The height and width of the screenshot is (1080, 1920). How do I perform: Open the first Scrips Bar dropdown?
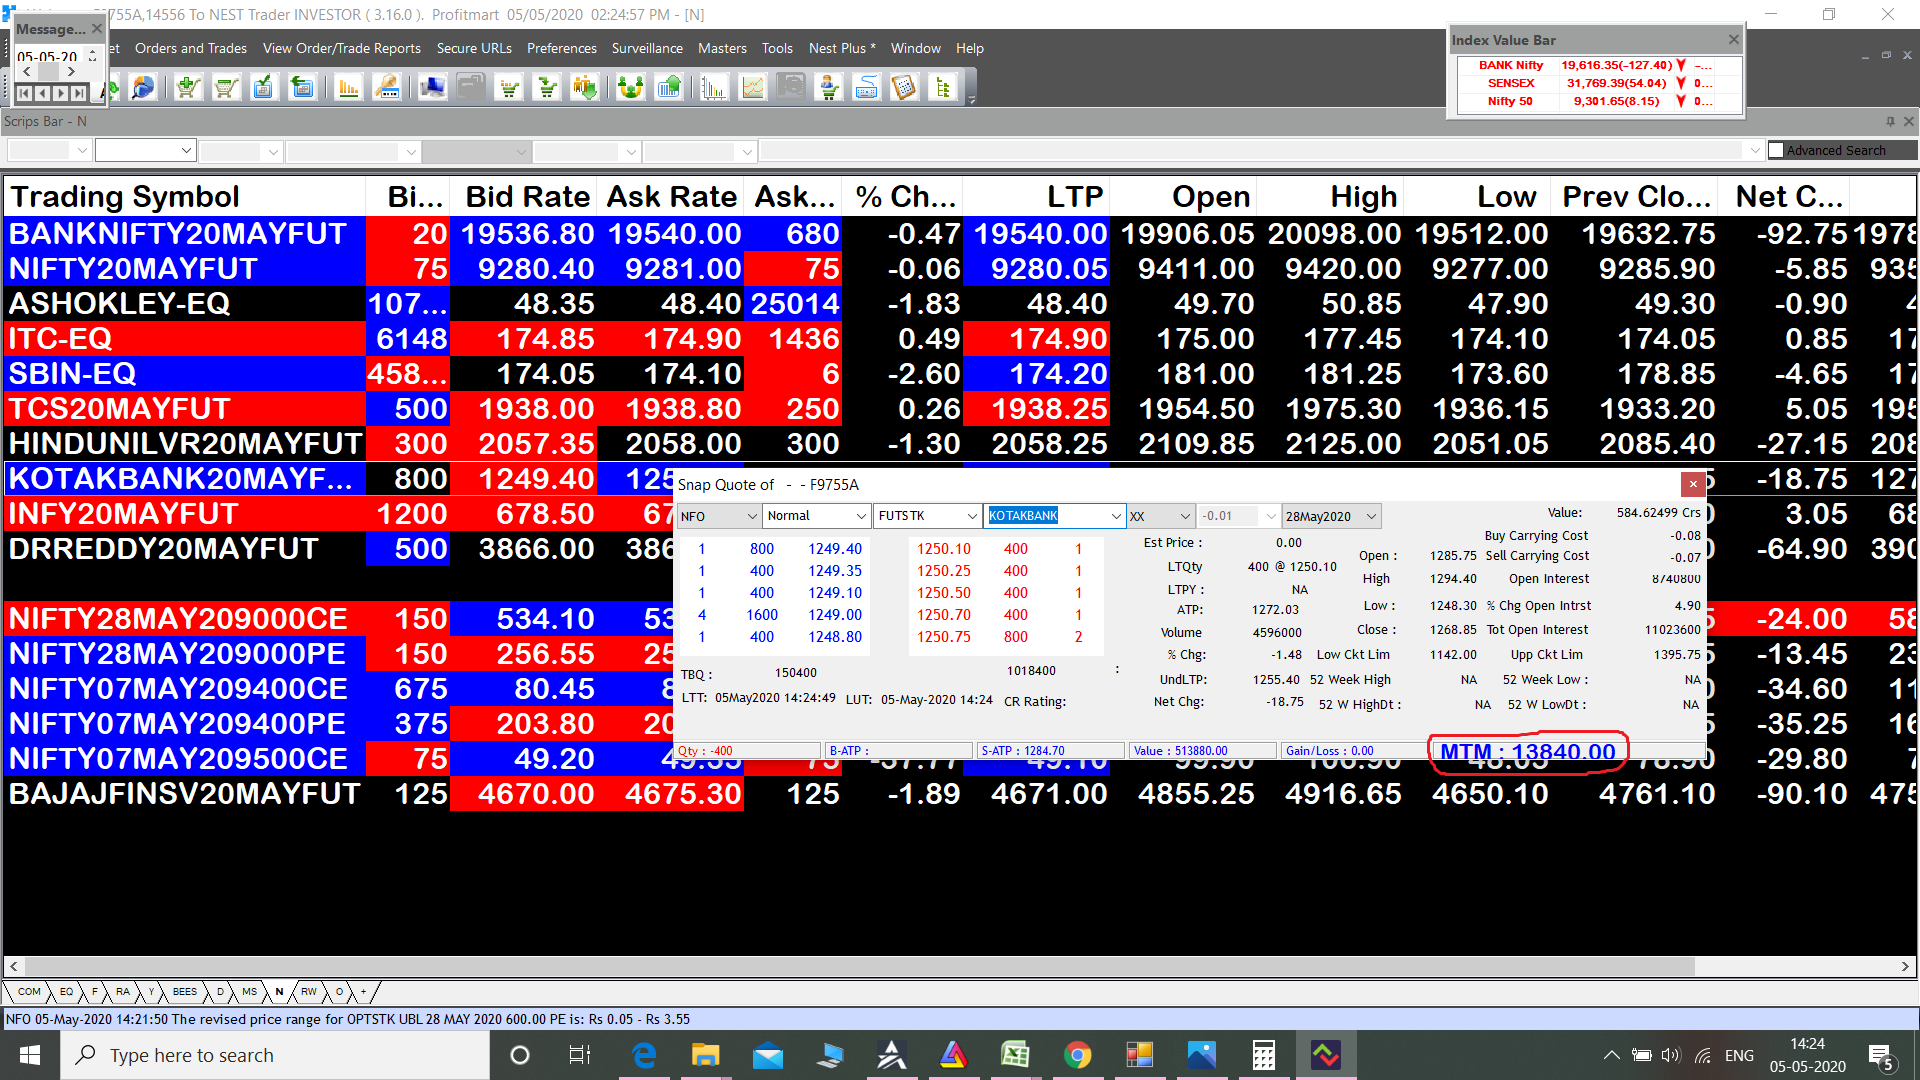81,151
